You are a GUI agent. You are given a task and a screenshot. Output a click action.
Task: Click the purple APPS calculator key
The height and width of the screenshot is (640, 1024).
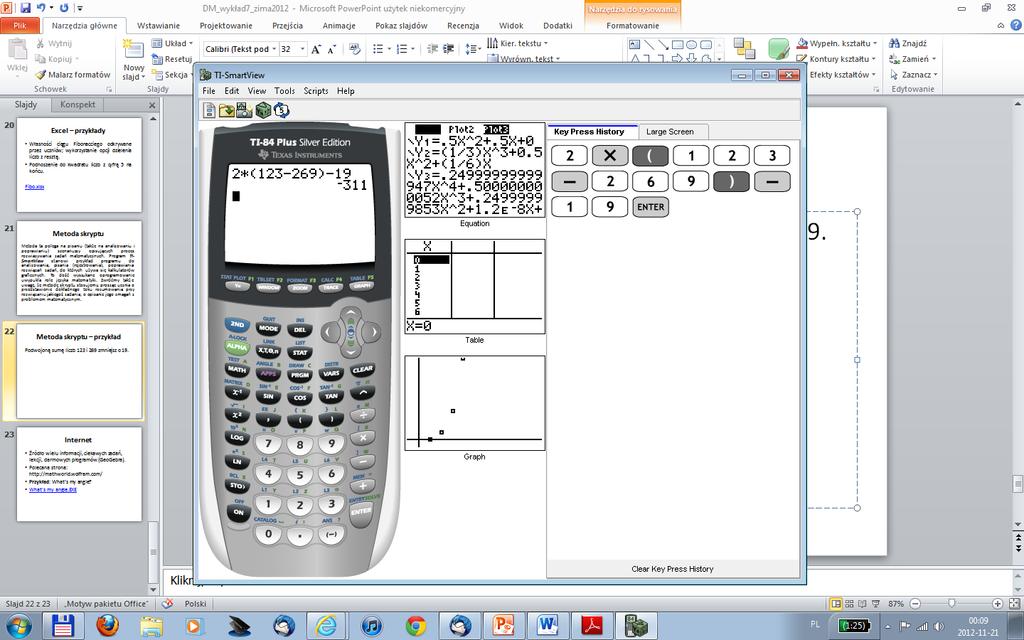click(268, 374)
